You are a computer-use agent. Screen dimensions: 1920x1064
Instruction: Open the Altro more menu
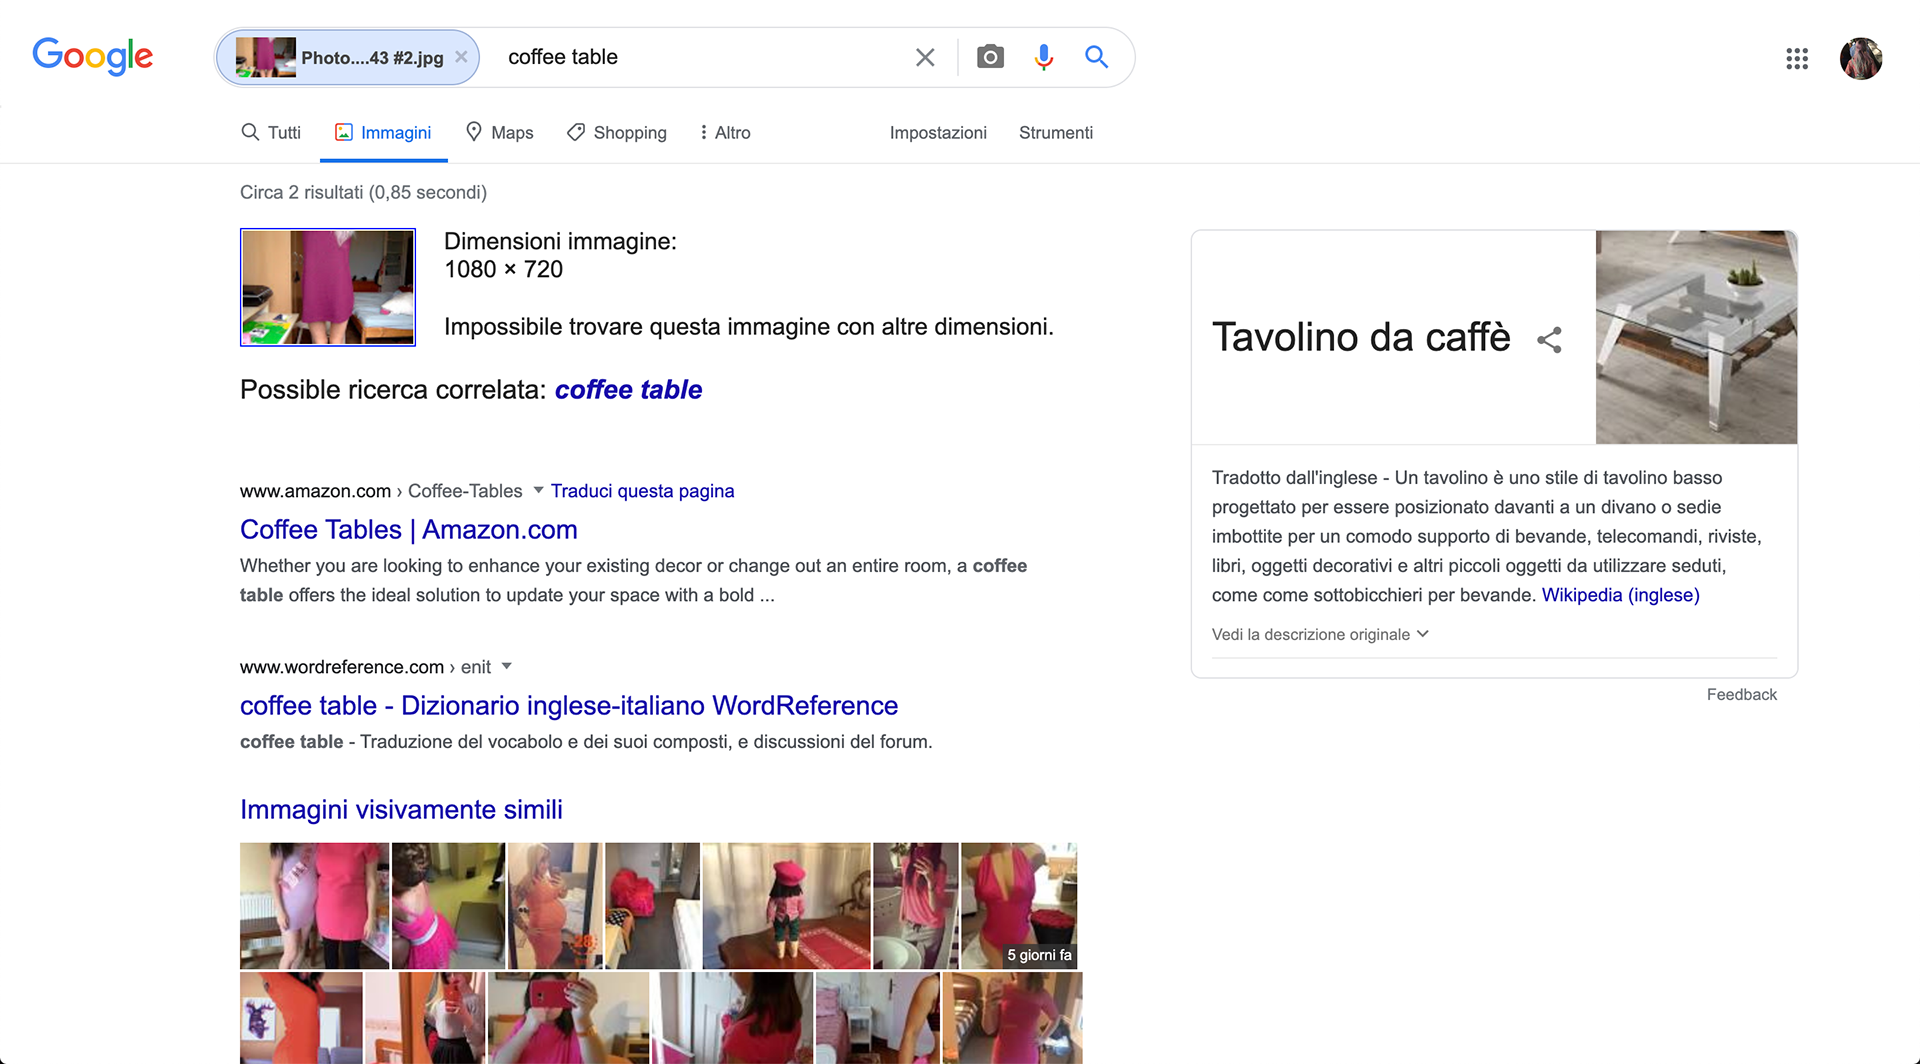[725, 132]
